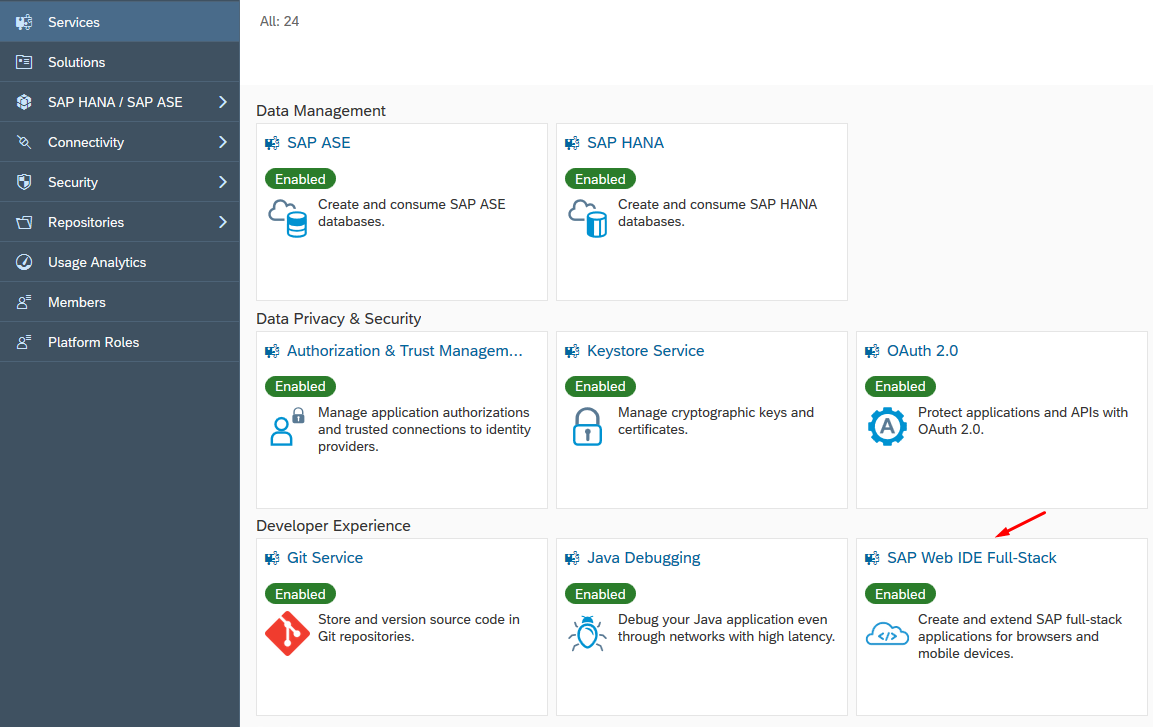Click the red Git Service logo icon
The image size is (1153, 727).
[x=288, y=634]
